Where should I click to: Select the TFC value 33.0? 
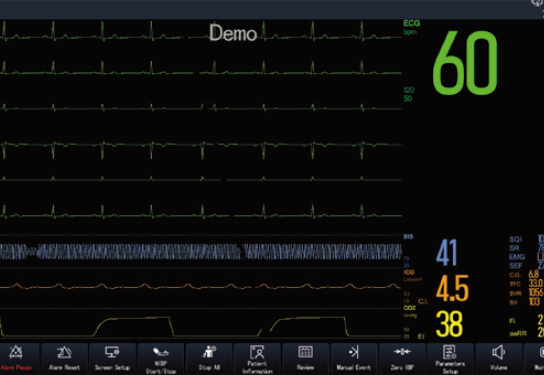click(x=536, y=283)
